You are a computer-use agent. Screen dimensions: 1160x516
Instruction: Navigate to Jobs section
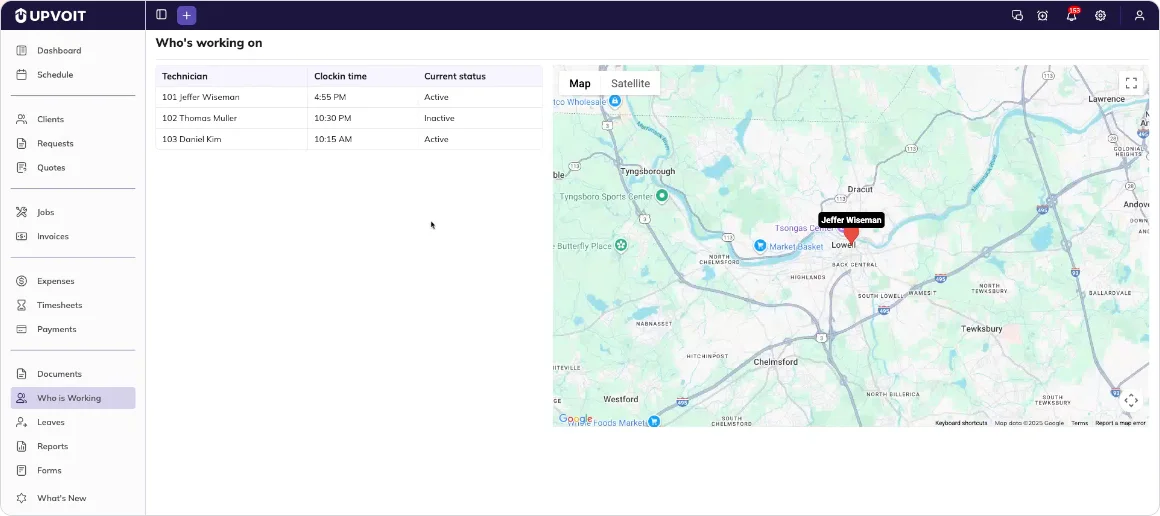click(x=46, y=212)
